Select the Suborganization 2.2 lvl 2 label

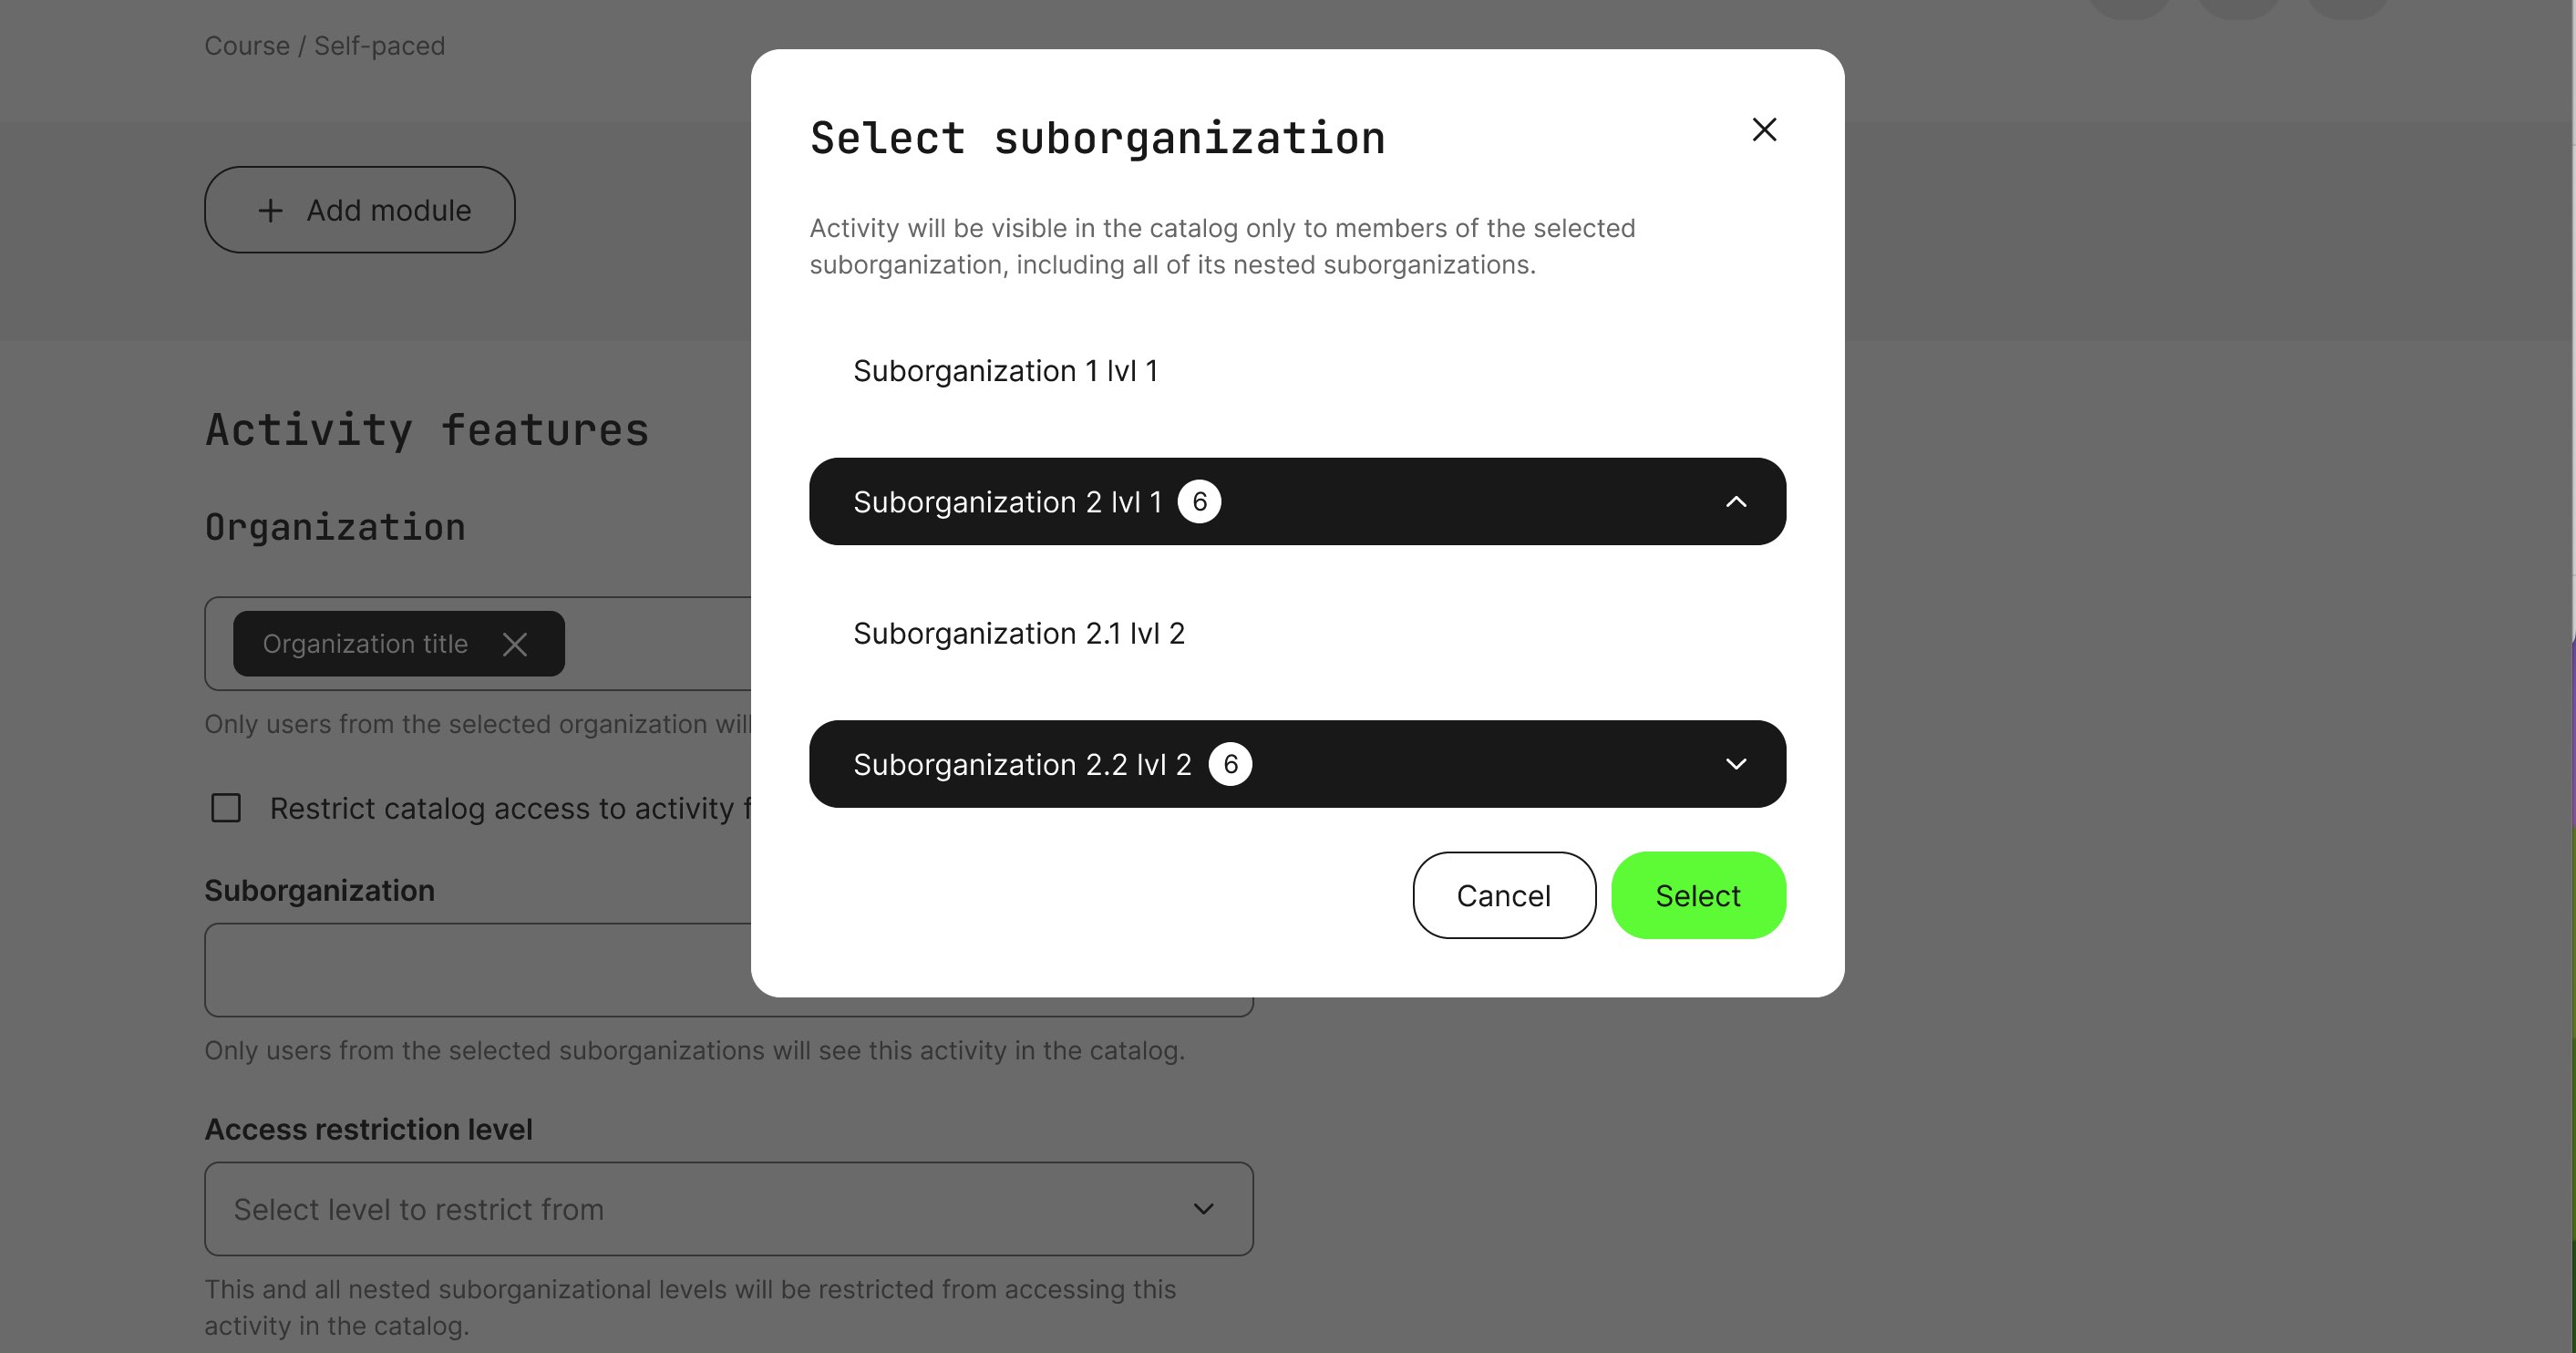pyautogui.click(x=1022, y=764)
